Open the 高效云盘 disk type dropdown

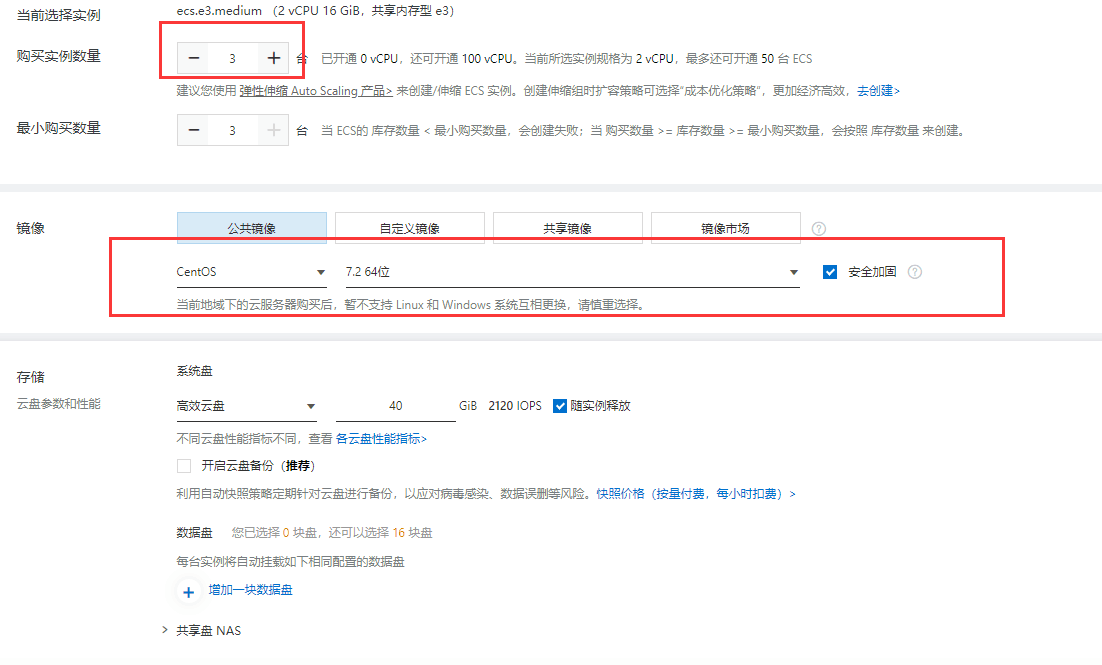246,406
